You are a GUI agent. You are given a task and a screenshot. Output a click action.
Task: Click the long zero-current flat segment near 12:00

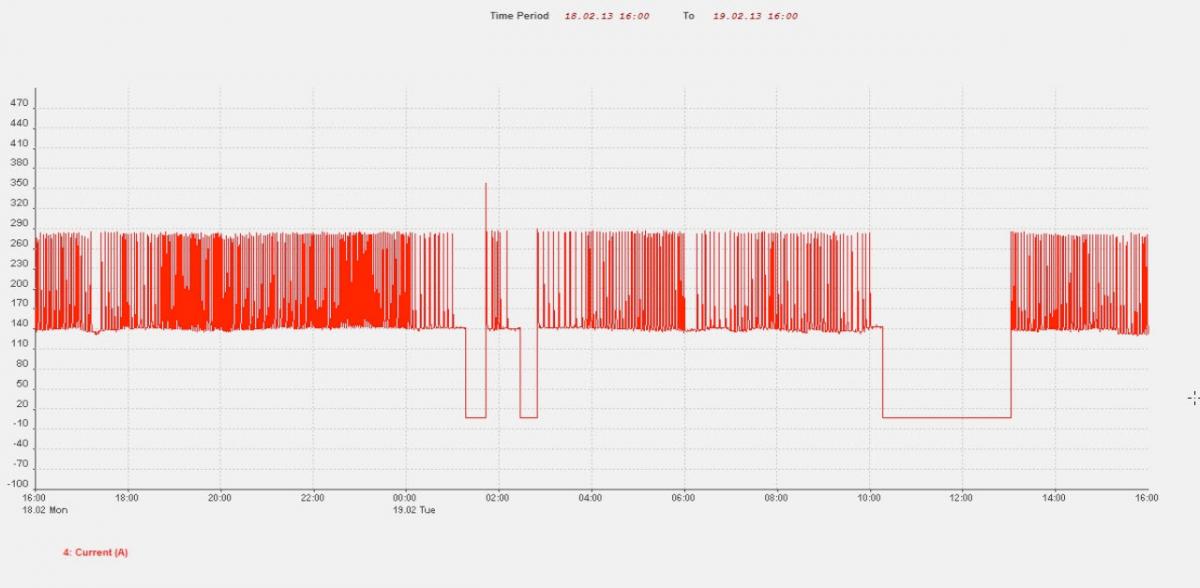coord(947,417)
